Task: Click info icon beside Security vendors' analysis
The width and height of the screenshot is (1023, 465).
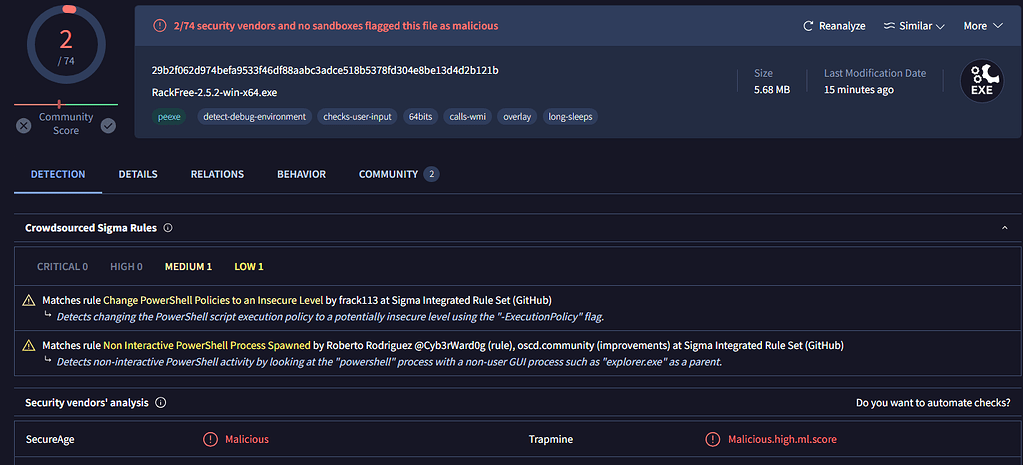Action: click(160, 403)
